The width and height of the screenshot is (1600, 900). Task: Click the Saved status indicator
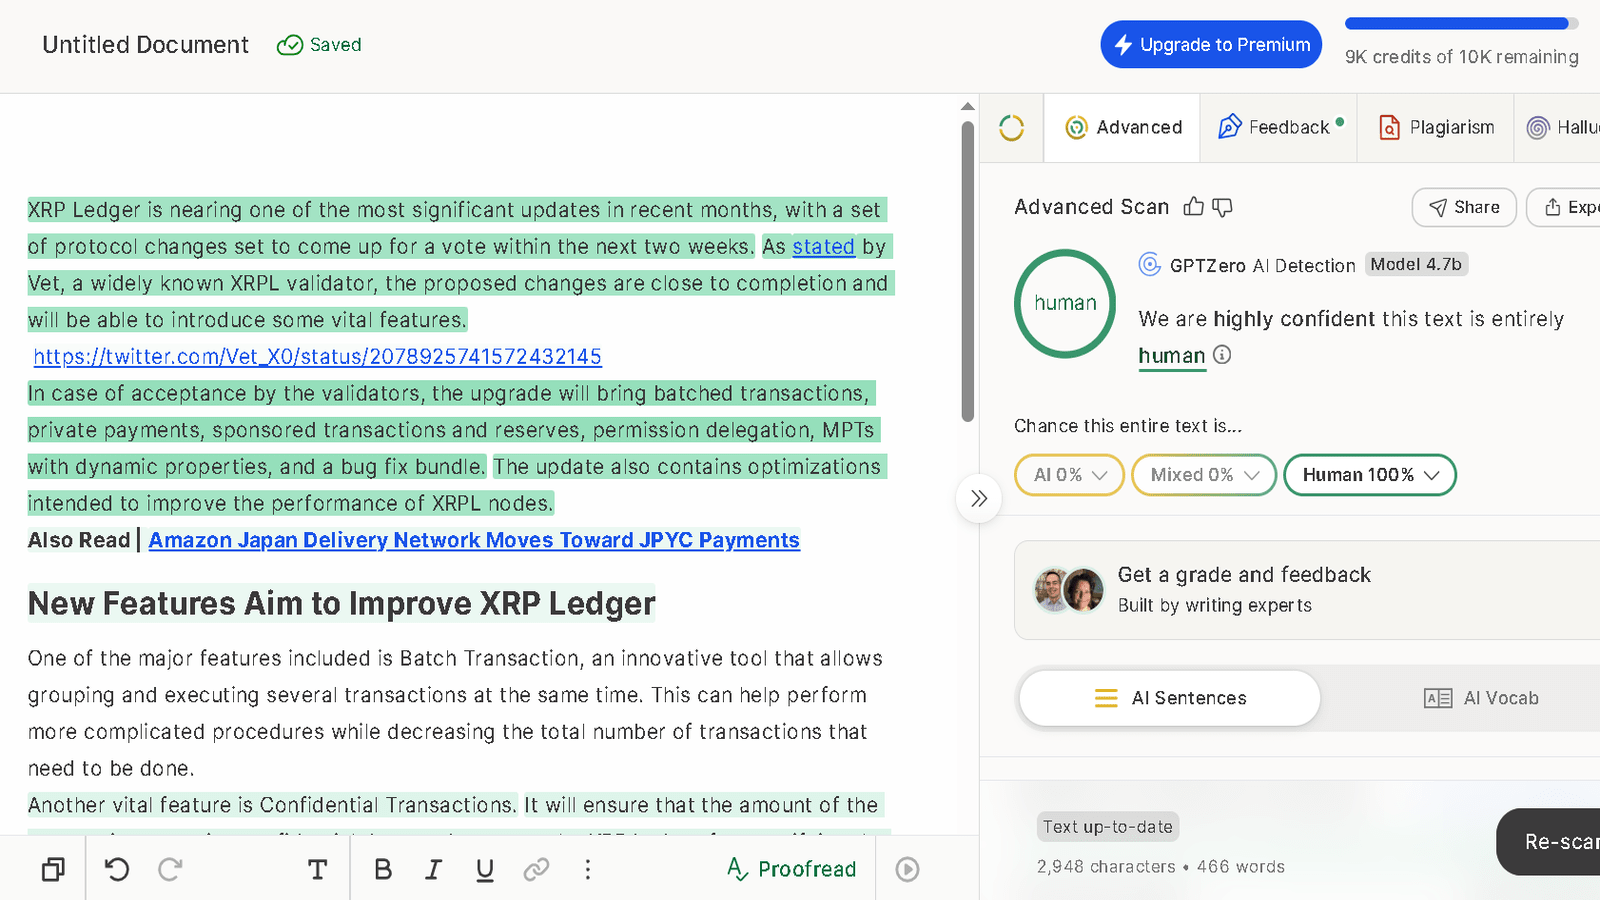[x=319, y=45]
